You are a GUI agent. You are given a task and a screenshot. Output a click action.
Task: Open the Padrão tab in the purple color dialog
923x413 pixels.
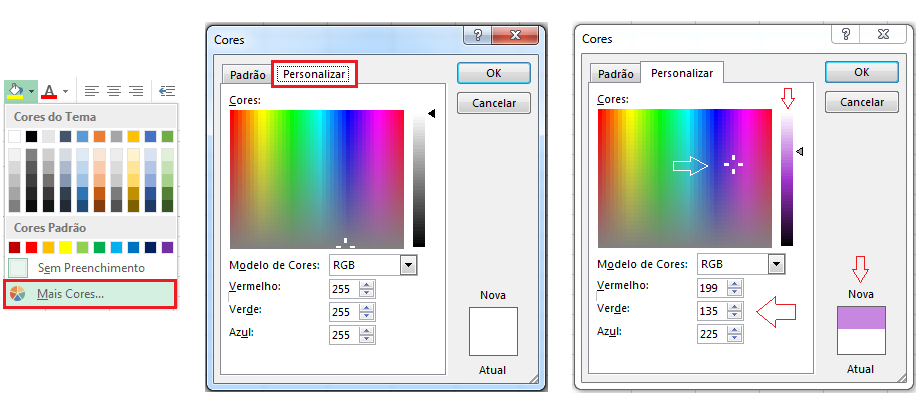coord(615,73)
